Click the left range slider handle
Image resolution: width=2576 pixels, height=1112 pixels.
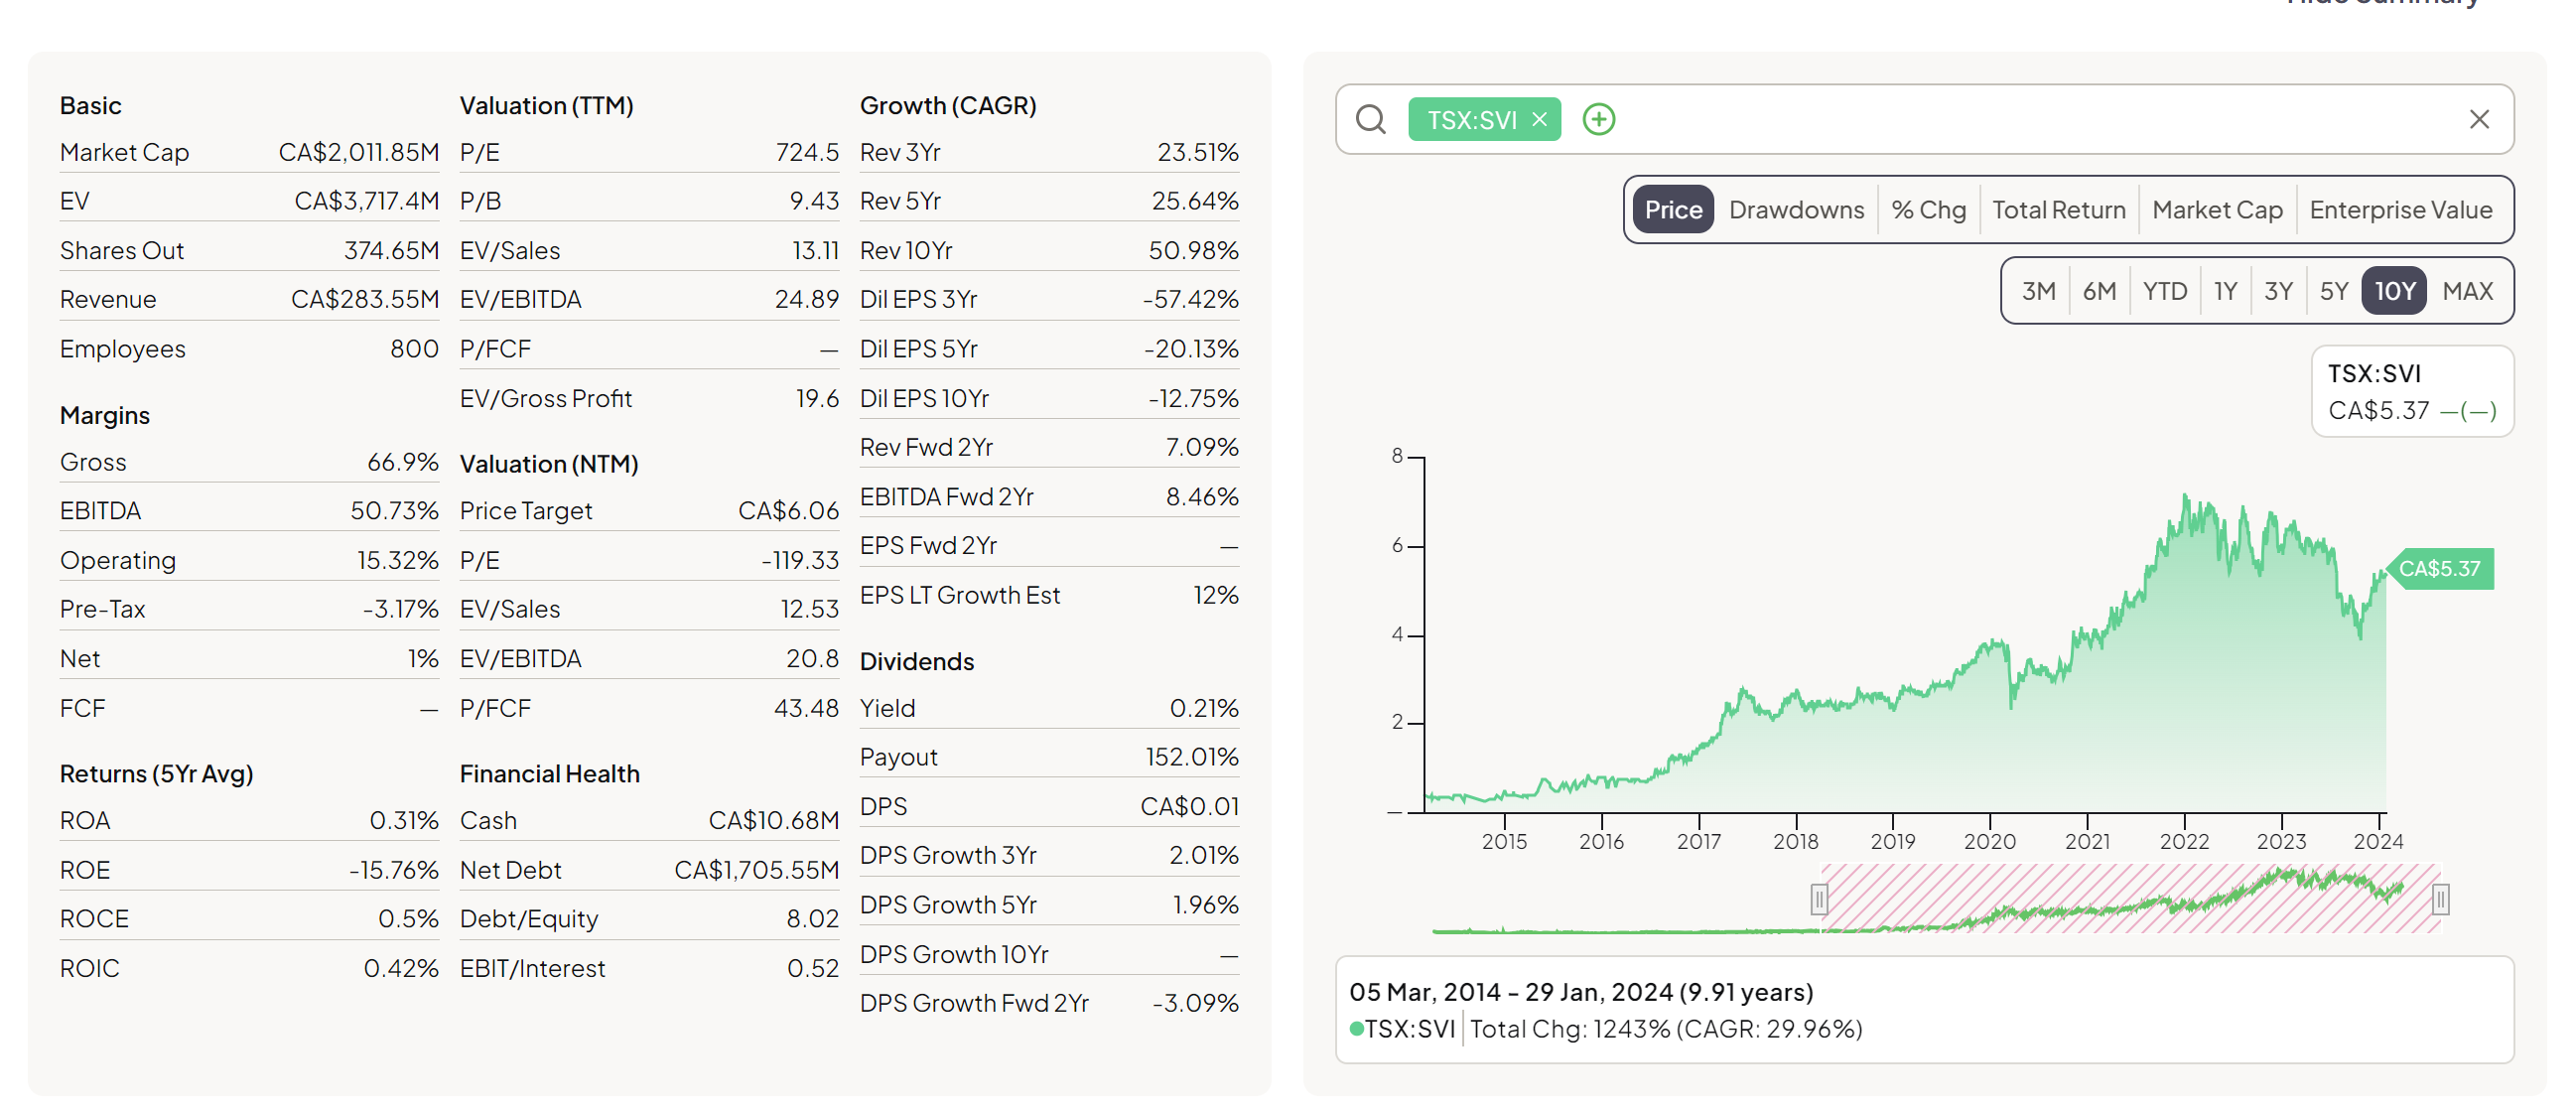click(1818, 899)
